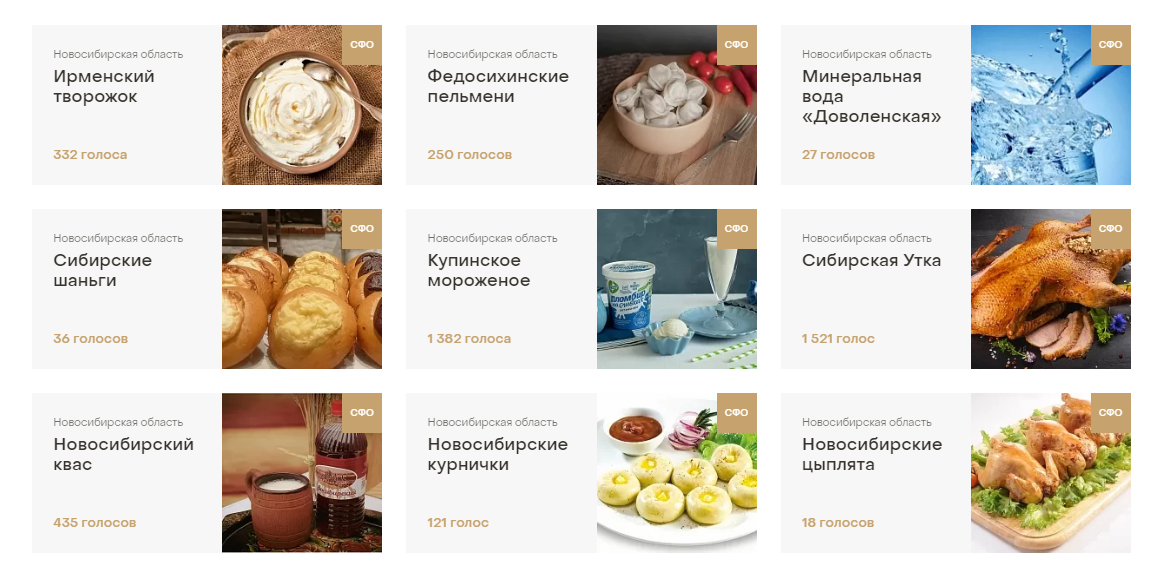The image size is (1159, 566).
Task: Click the СФО badge on Ирменский творожок
Action: (x=362, y=45)
